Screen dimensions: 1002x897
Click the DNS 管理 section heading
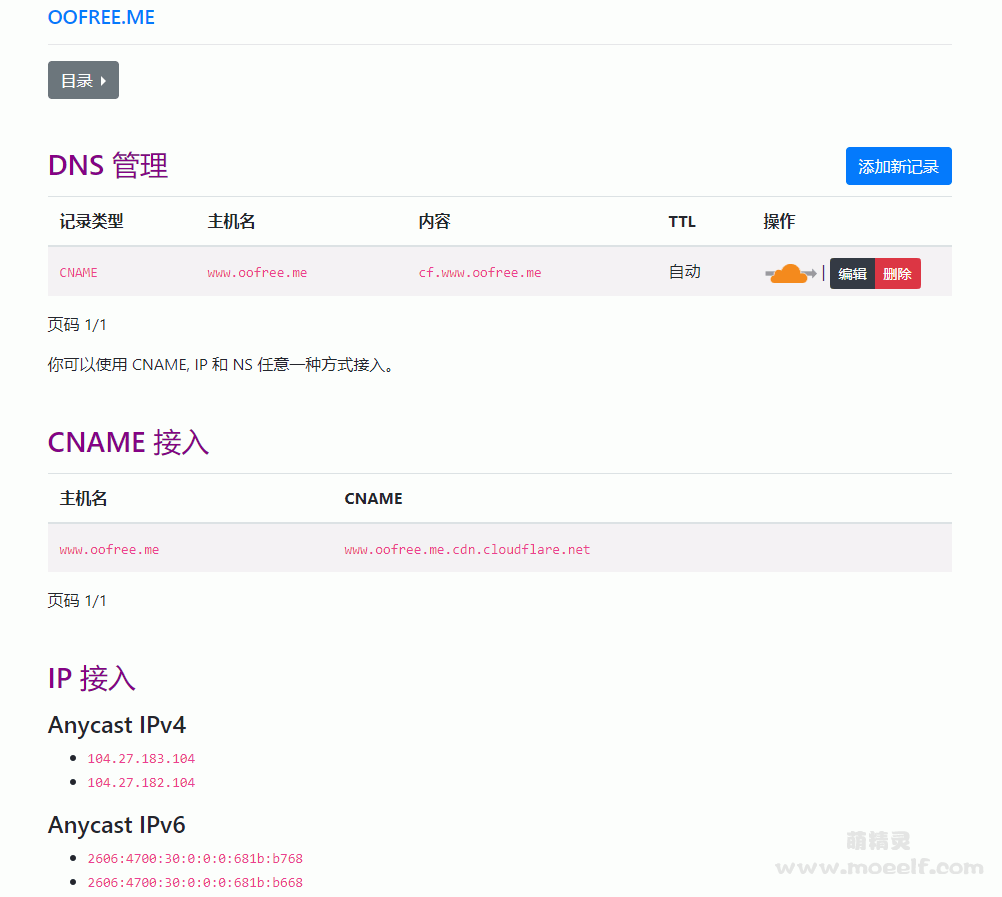(108, 165)
